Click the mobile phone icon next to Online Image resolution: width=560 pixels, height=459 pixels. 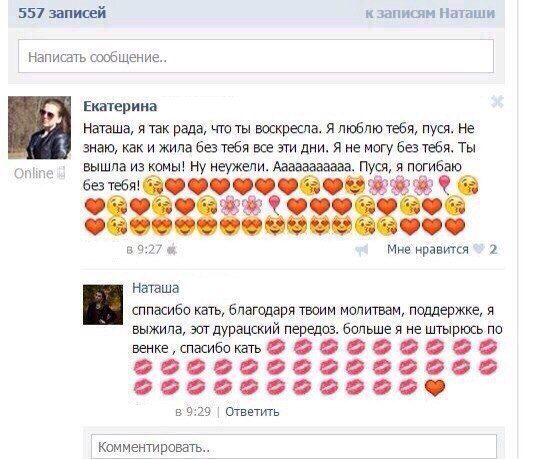61,173
